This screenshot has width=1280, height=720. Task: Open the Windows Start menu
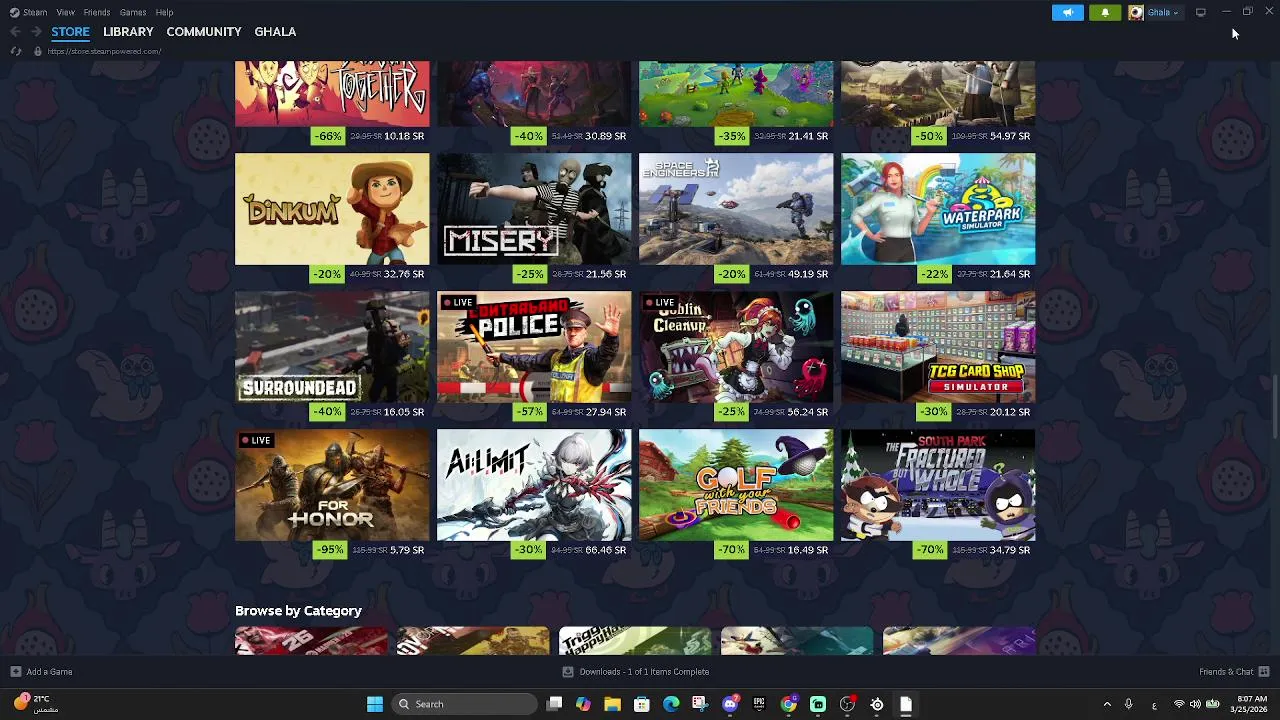[375, 704]
